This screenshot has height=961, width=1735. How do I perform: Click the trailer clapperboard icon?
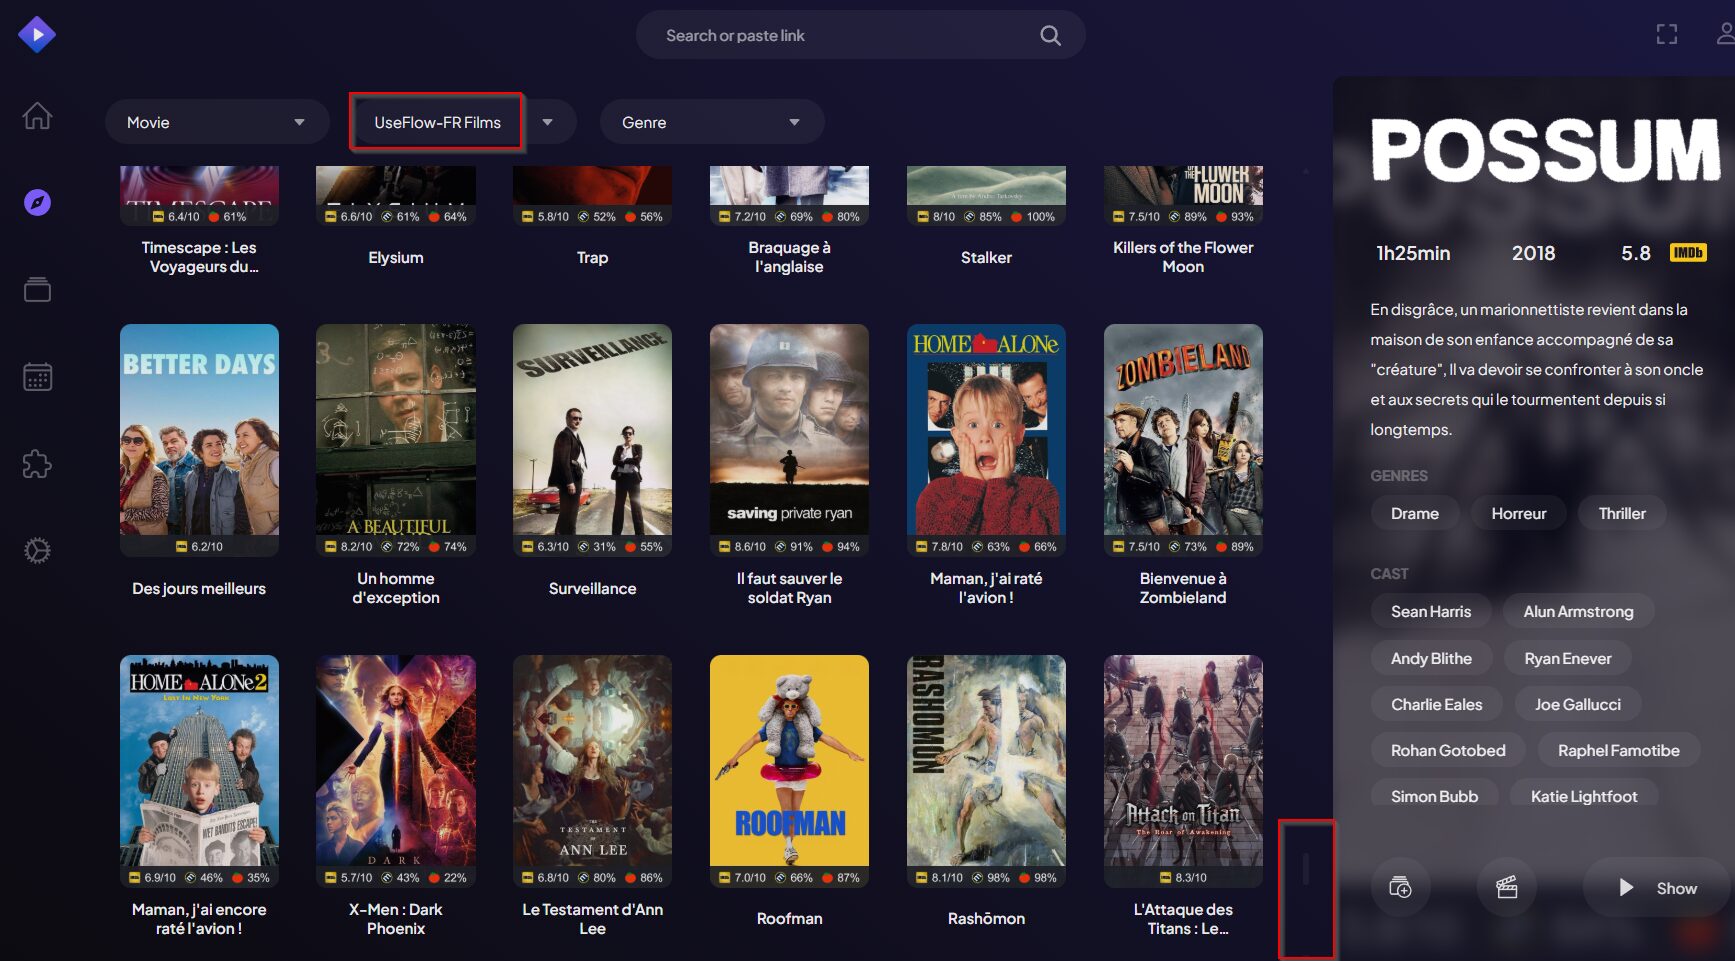pos(1507,888)
